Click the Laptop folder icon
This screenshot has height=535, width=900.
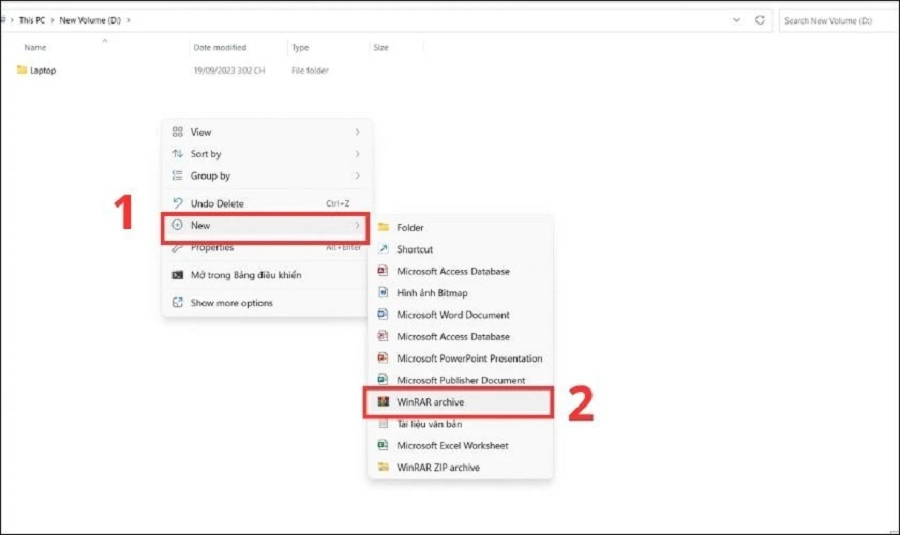point(22,70)
